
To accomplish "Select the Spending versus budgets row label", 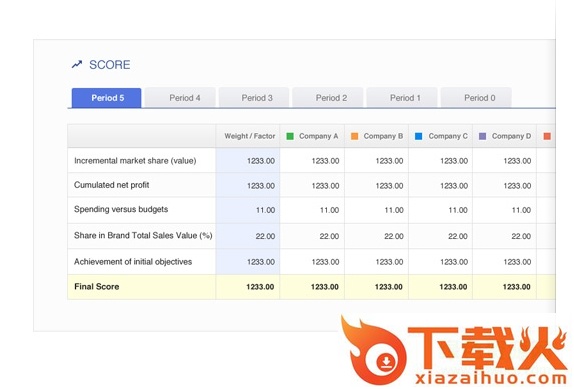I will coord(121,209).
